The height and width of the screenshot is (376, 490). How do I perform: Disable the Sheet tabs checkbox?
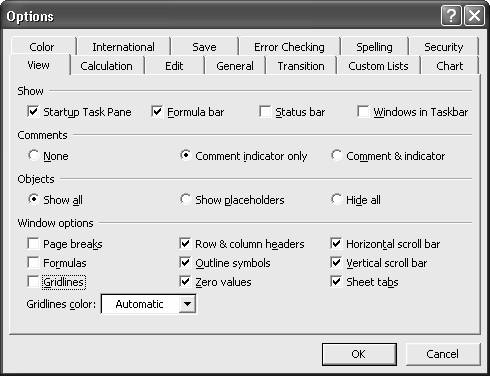pyautogui.click(x=336, y=281)
